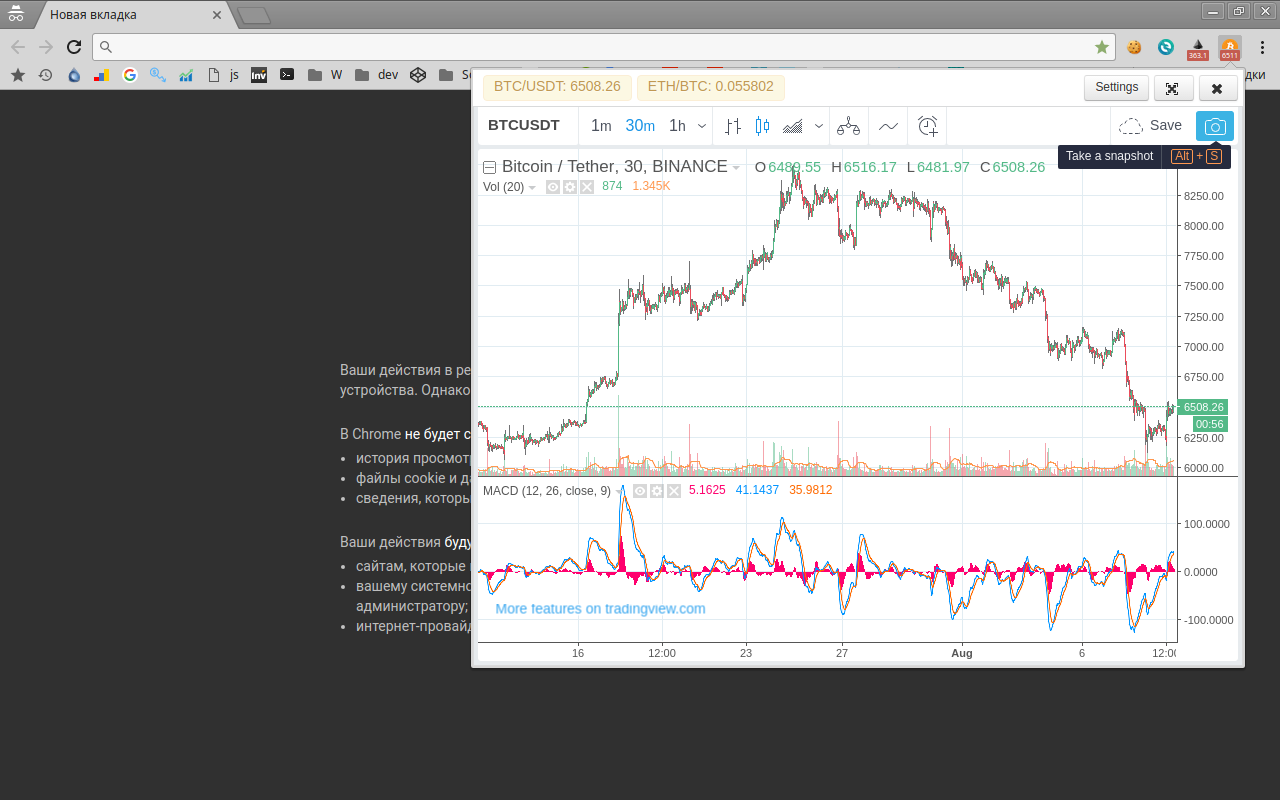Select the 30m timeframe
1280x800 pixels.
point(640,126)
